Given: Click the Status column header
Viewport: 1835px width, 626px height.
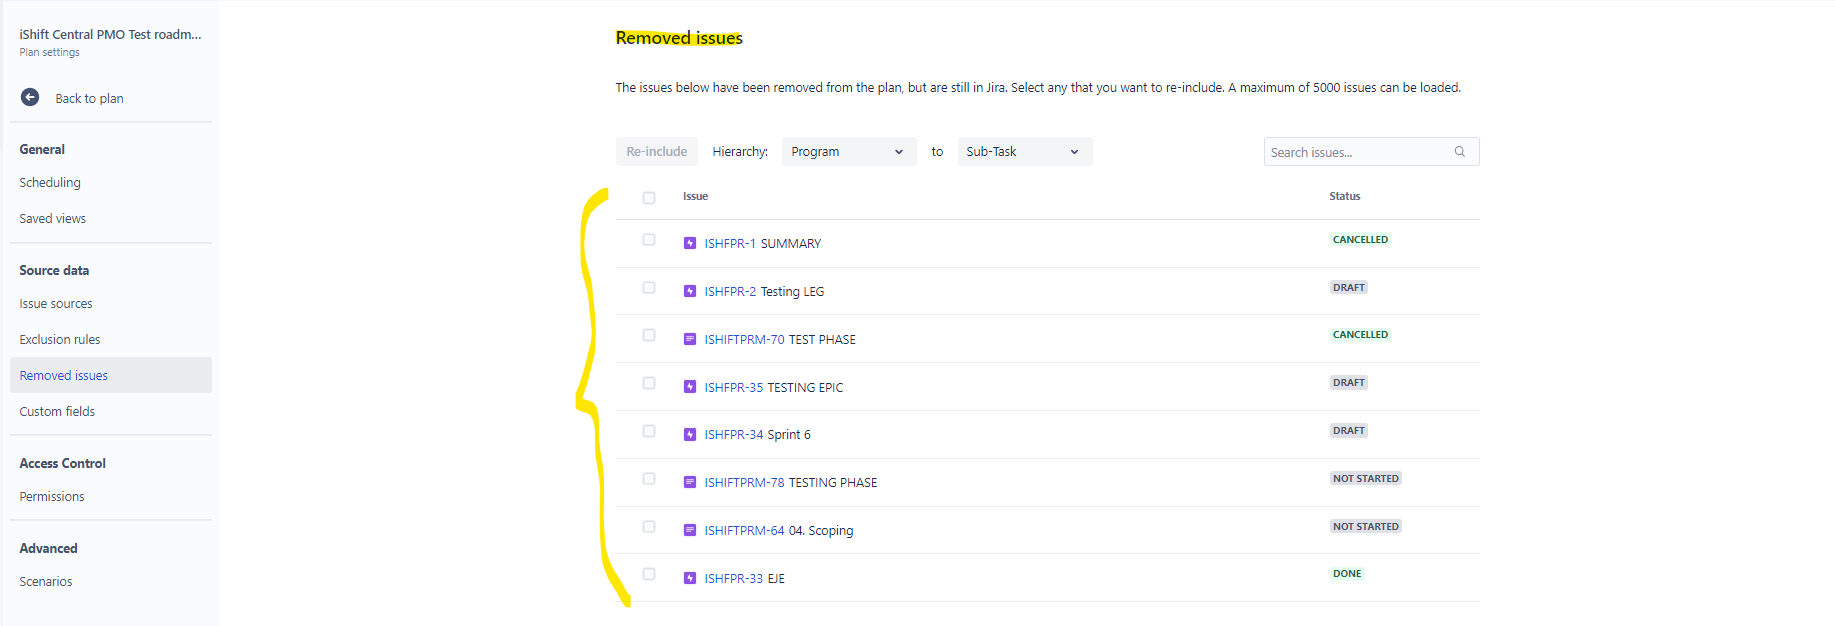Looking at the screenshot, I should (x=1344, y=196).
